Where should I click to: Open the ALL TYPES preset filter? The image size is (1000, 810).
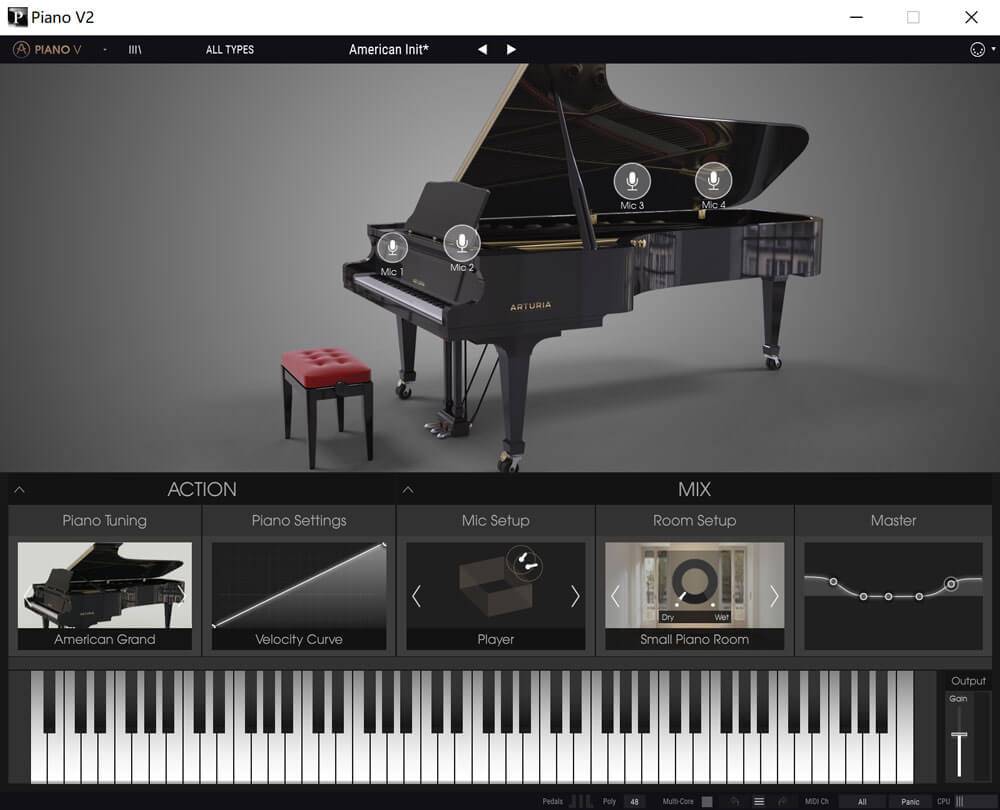[229, 49]
